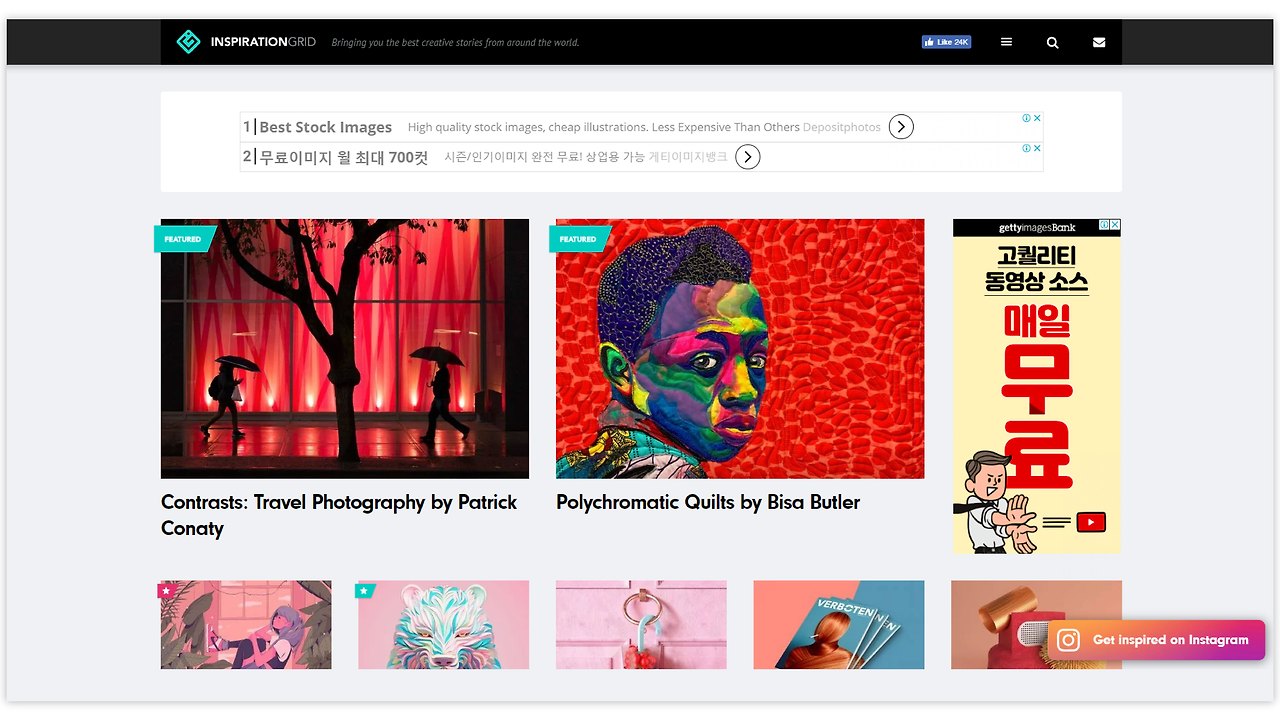Open Polychromatic Quilts by Bisa Butler article
This screenshot has width=1280, height=720.
pos(708,502)
